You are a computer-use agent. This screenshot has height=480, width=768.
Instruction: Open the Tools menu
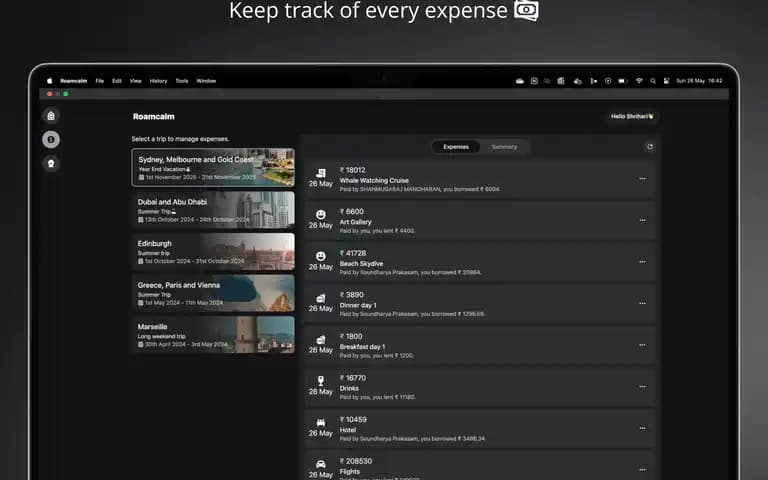click(182, 81)
